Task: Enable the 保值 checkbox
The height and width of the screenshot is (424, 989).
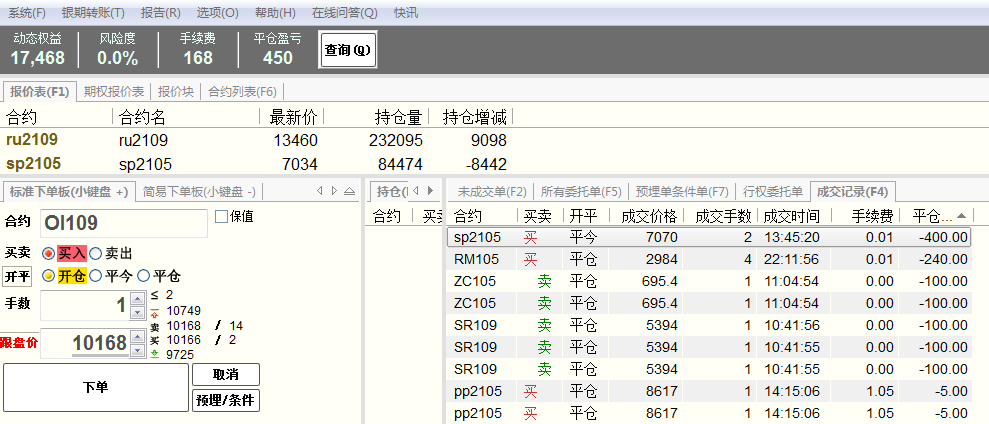Action: (x=221, y=216)
